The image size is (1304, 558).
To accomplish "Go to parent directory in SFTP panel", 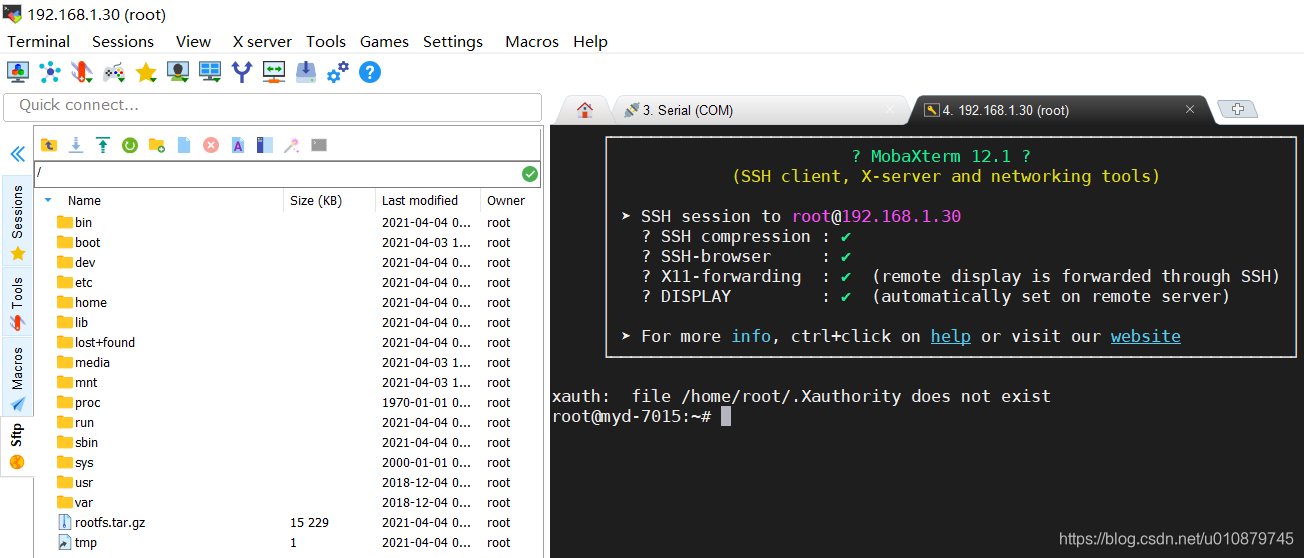I will [x=49, y=145].
